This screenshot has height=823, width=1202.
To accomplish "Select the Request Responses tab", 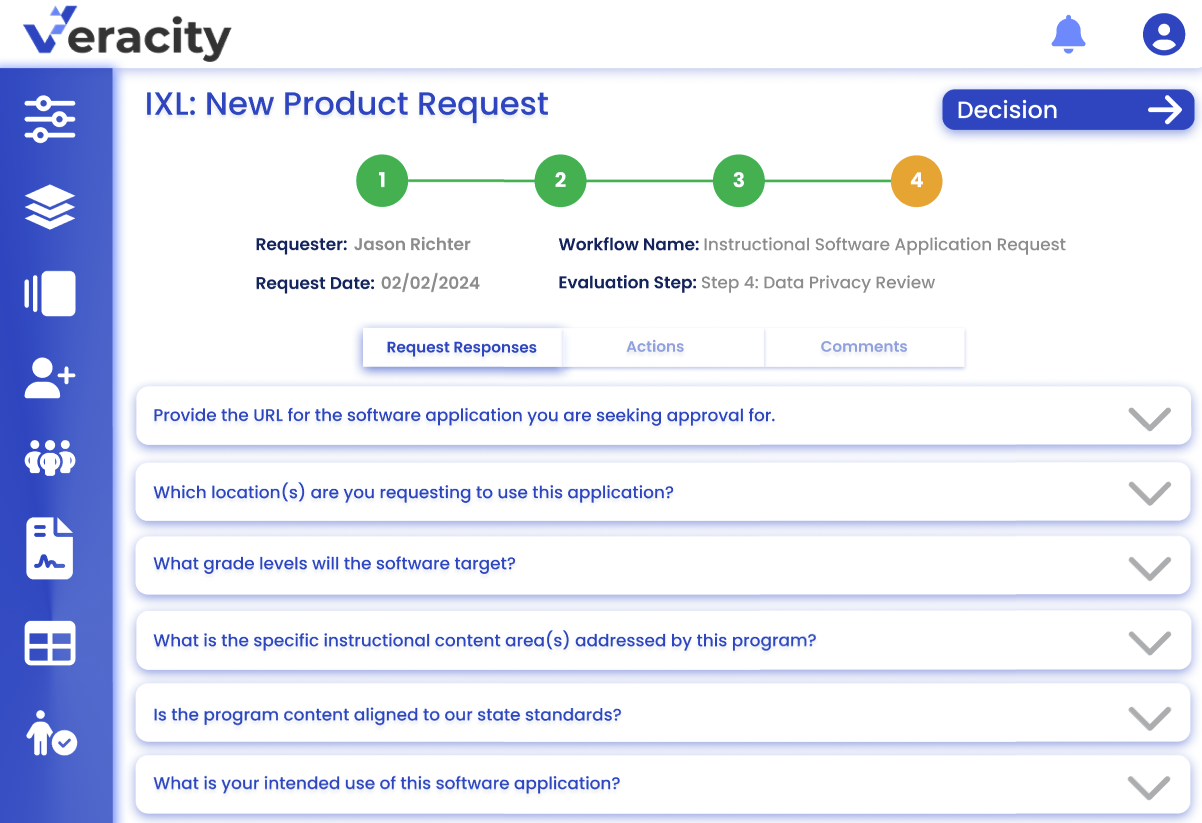I will [x=461, y=348].
